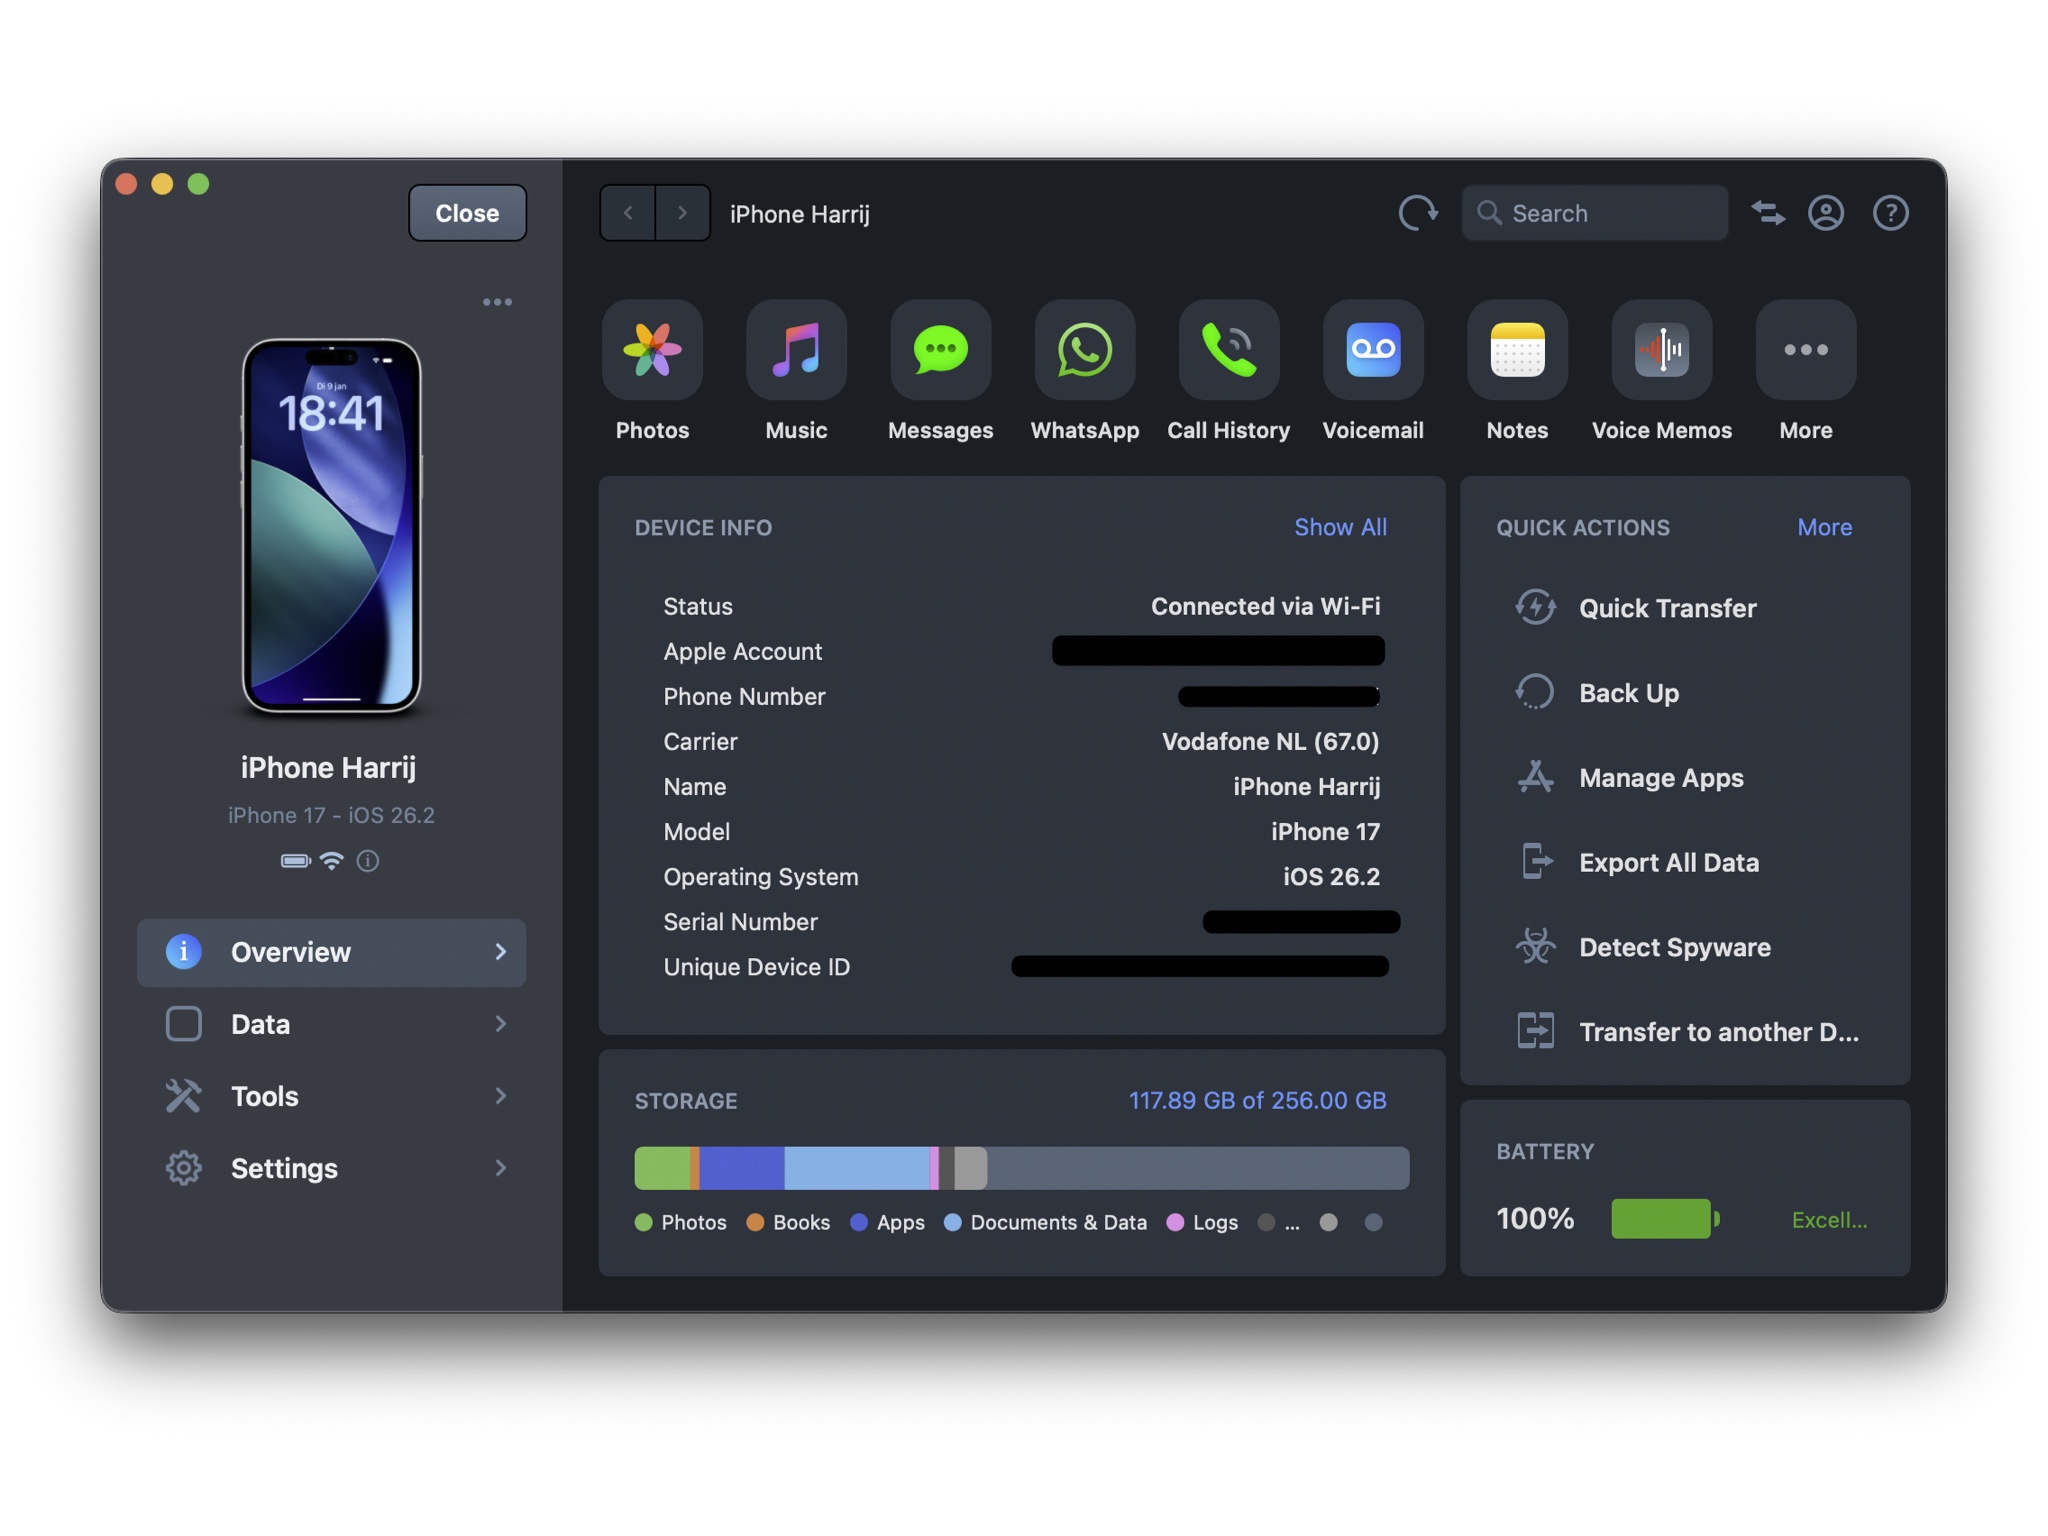
Task: Open WhatsApp data
Action: (x=1084, y=350)
